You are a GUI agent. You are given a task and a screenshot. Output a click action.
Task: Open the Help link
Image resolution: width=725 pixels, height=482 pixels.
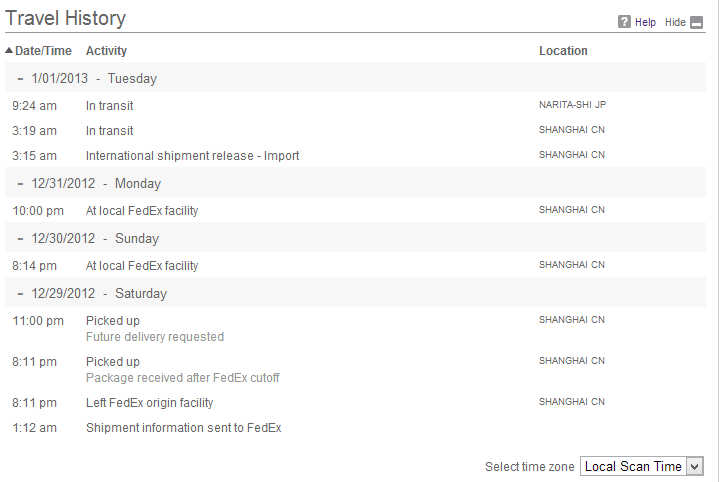(x=645, y=22)
